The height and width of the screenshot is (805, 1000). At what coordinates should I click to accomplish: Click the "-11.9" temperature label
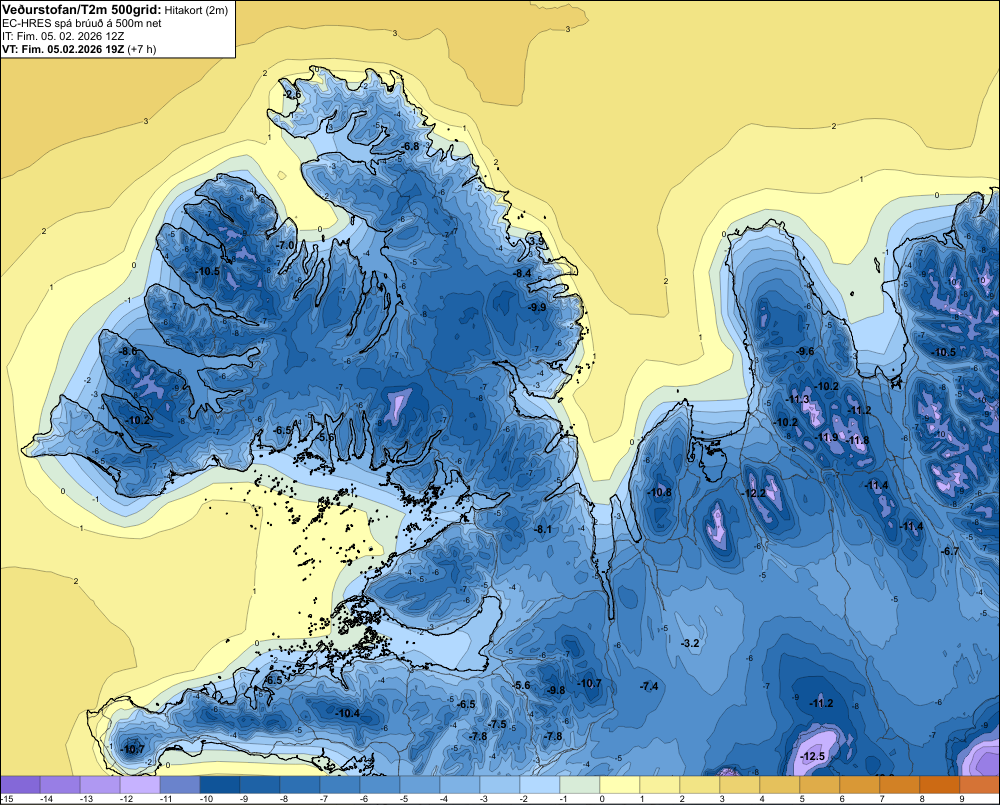[827, 437]
